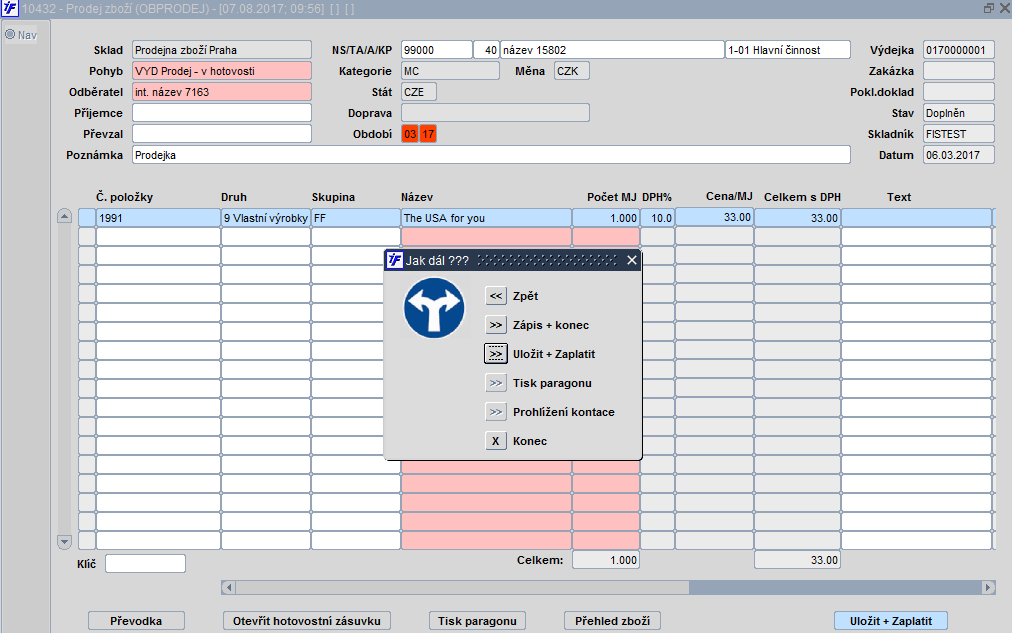Viewport: 1012px width, 633px height.
Task: Click the horizontal scrollbar left arrow
Action: click(228, 587)
